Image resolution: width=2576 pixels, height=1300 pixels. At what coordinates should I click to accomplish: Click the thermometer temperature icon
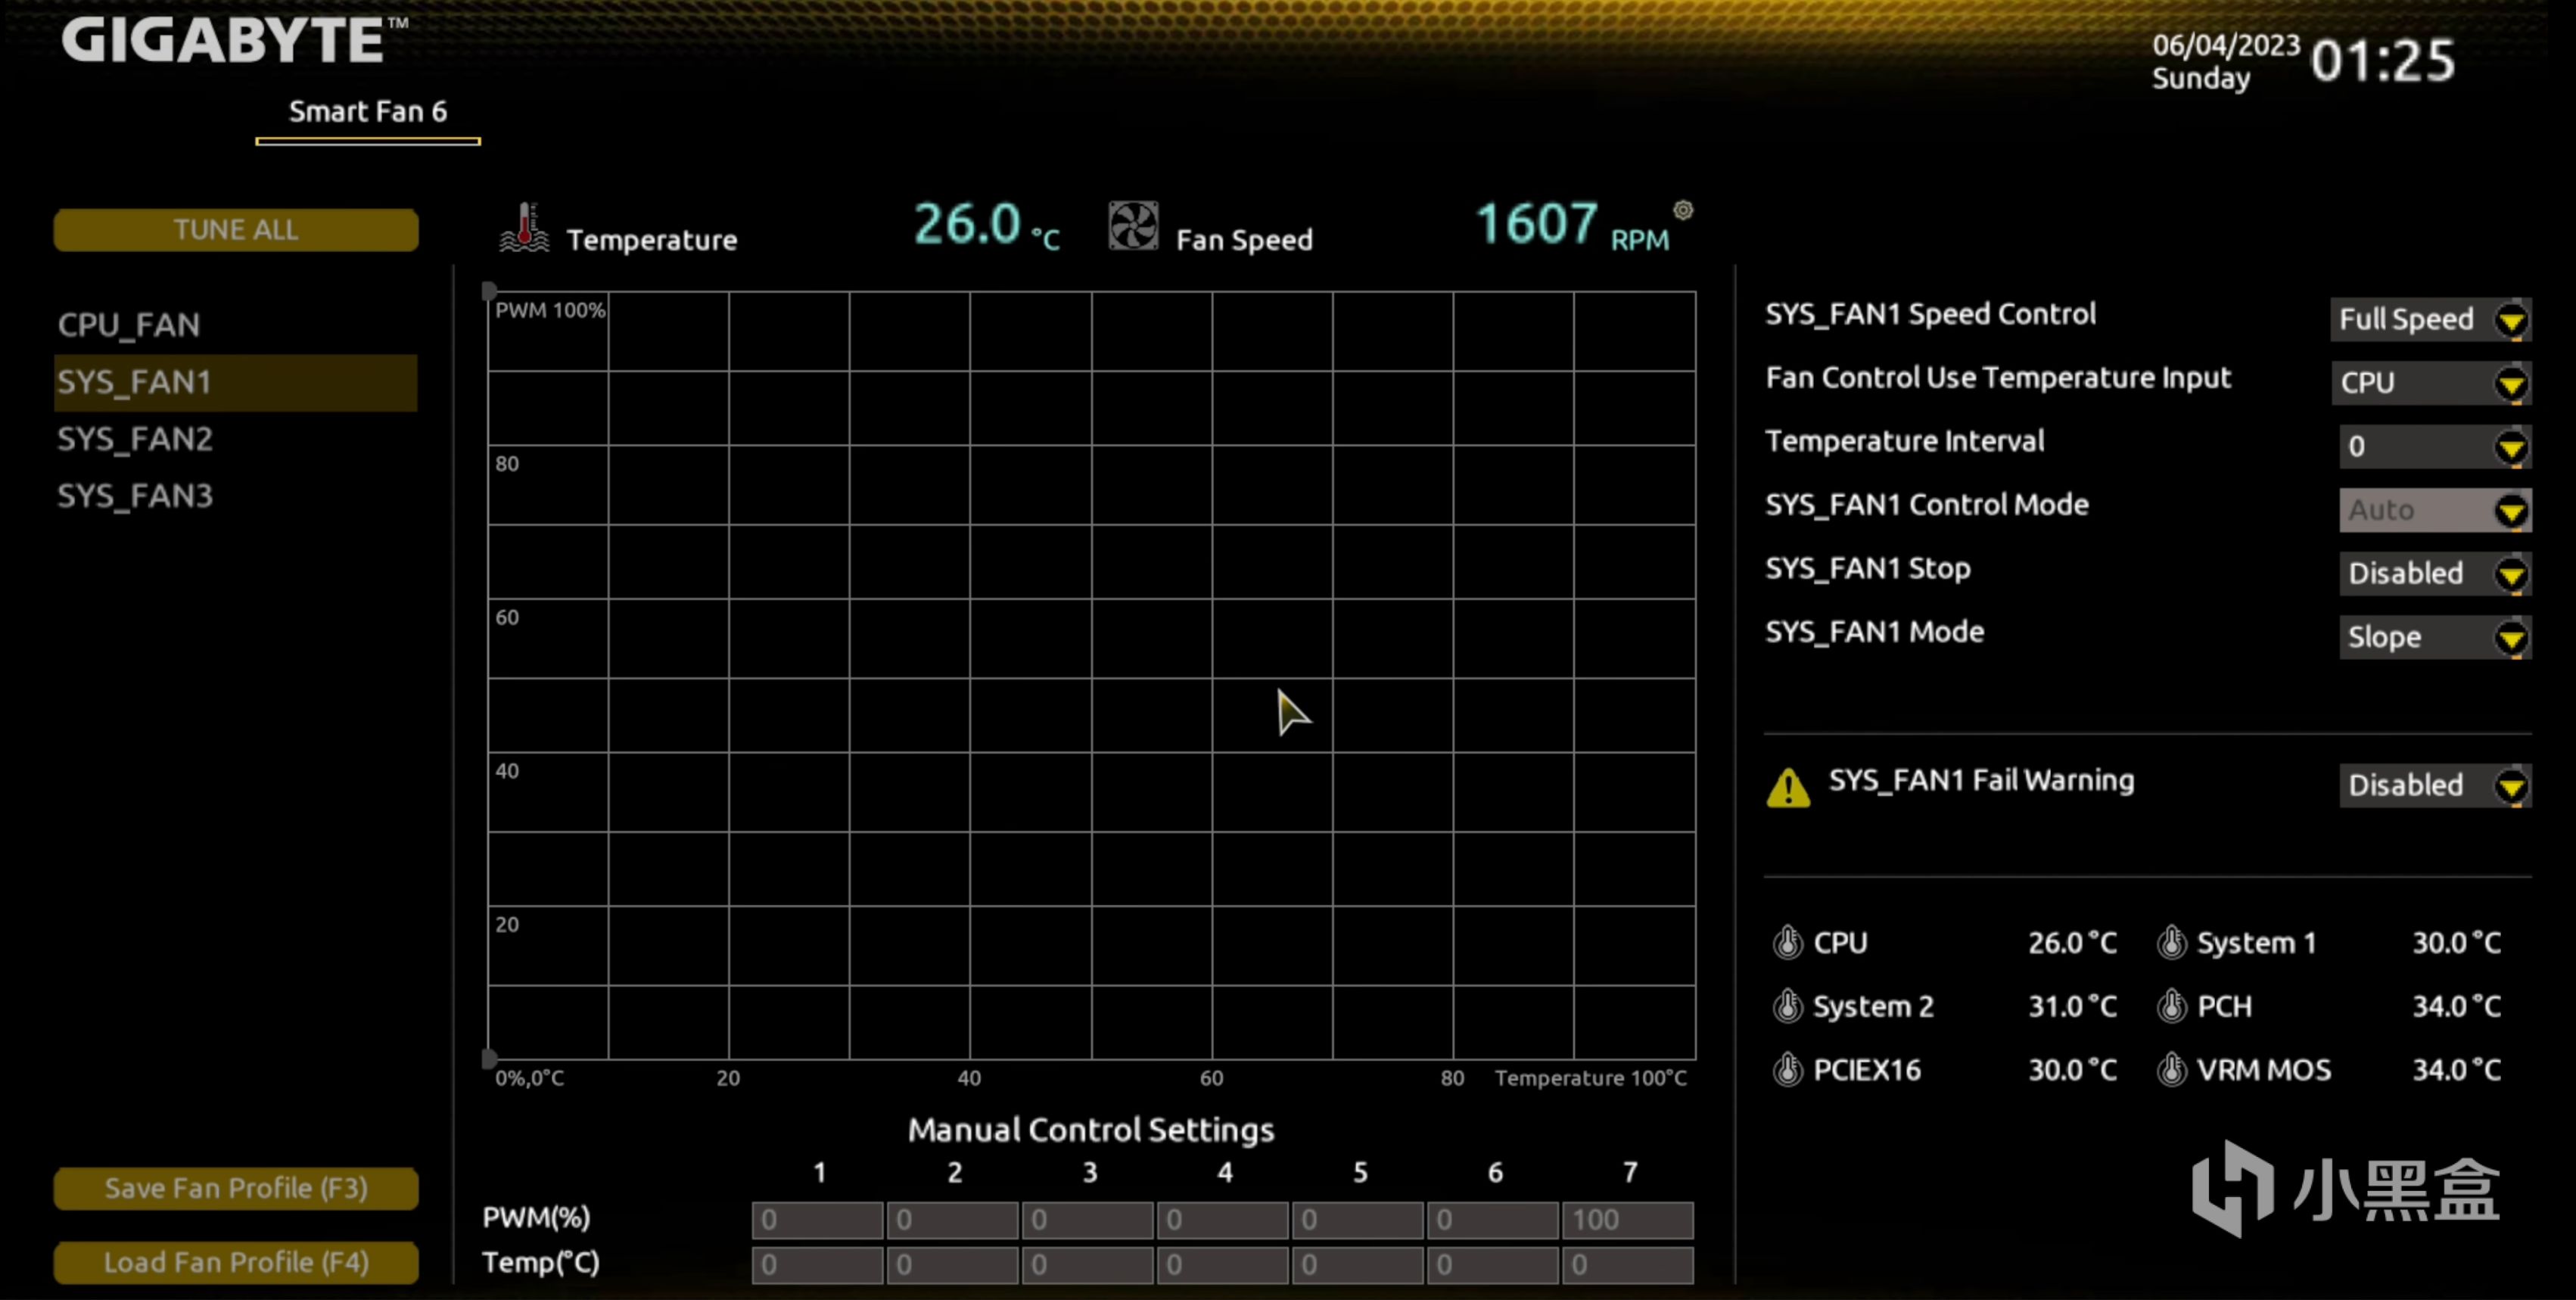pos(524,227)
